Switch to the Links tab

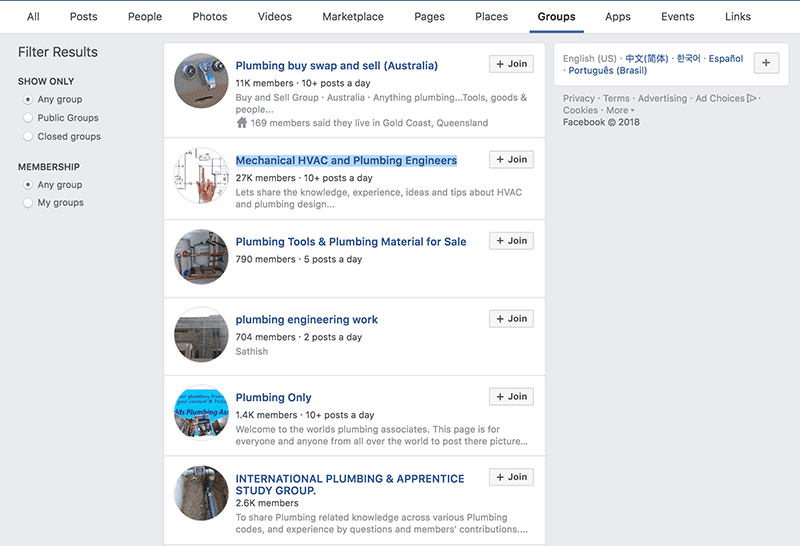coord(738,16)
